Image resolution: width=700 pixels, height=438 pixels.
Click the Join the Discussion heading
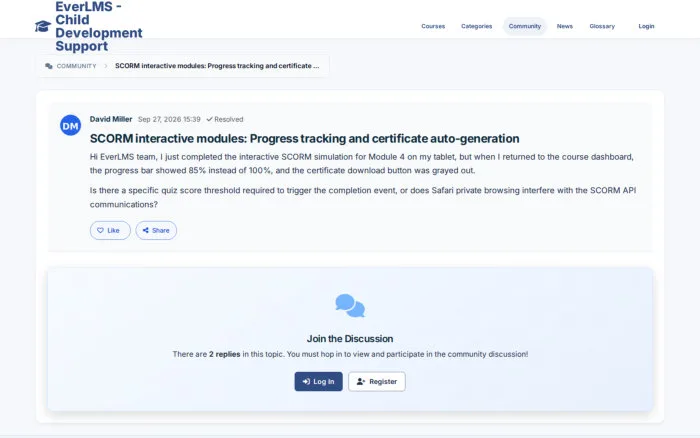point(350,339)
